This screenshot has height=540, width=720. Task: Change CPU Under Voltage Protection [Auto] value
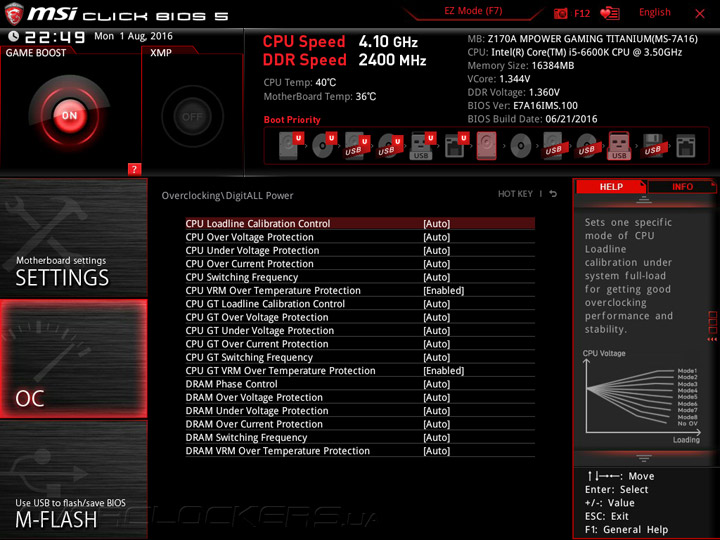click(437, 250)
